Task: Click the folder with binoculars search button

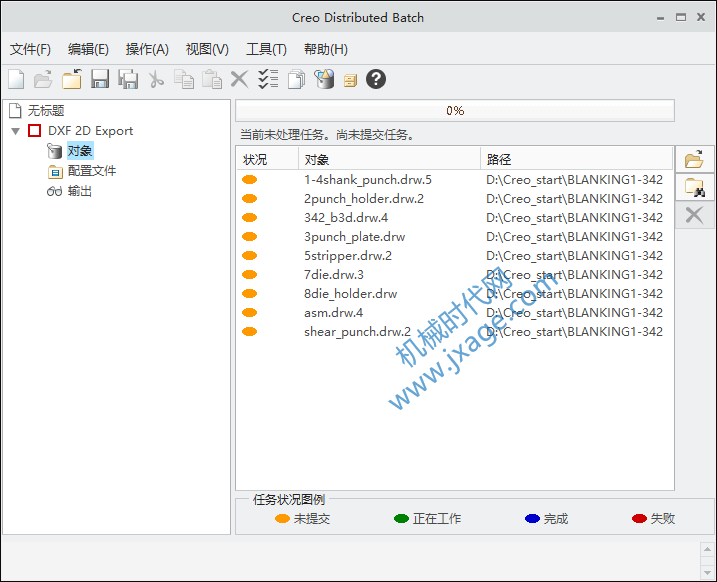Action: click(x=695, y=187)
